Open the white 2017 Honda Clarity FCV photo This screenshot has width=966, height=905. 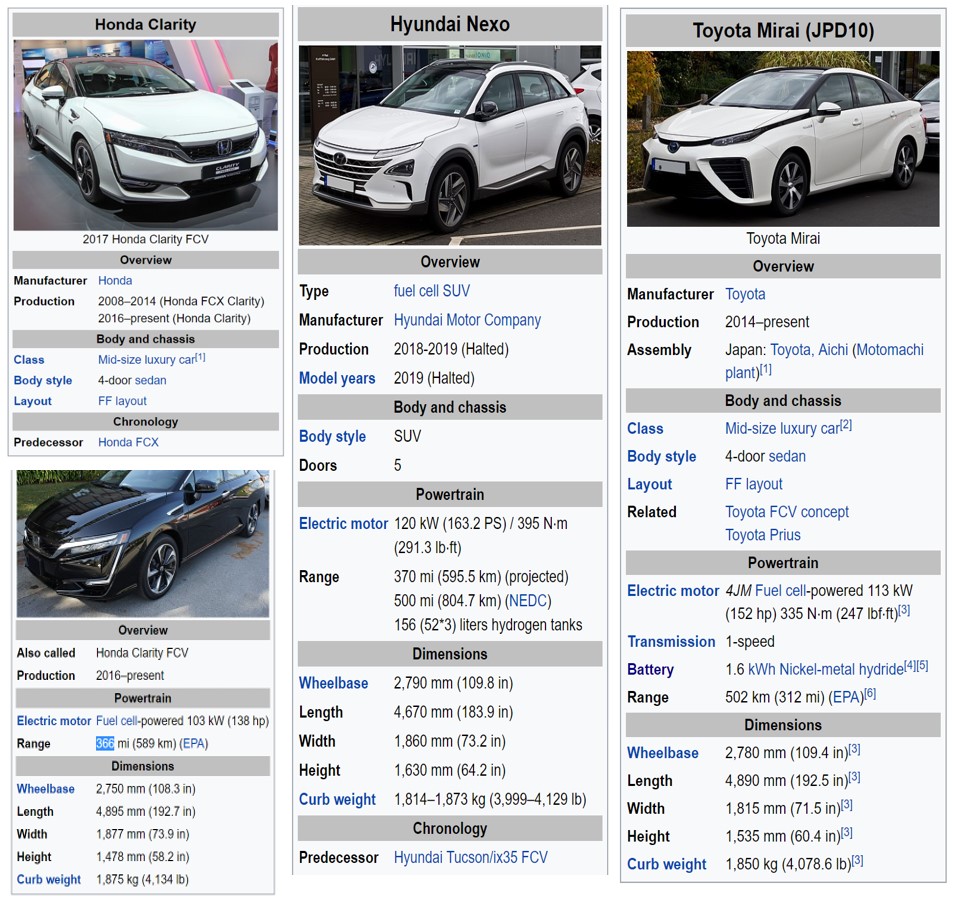coord(145,135)
